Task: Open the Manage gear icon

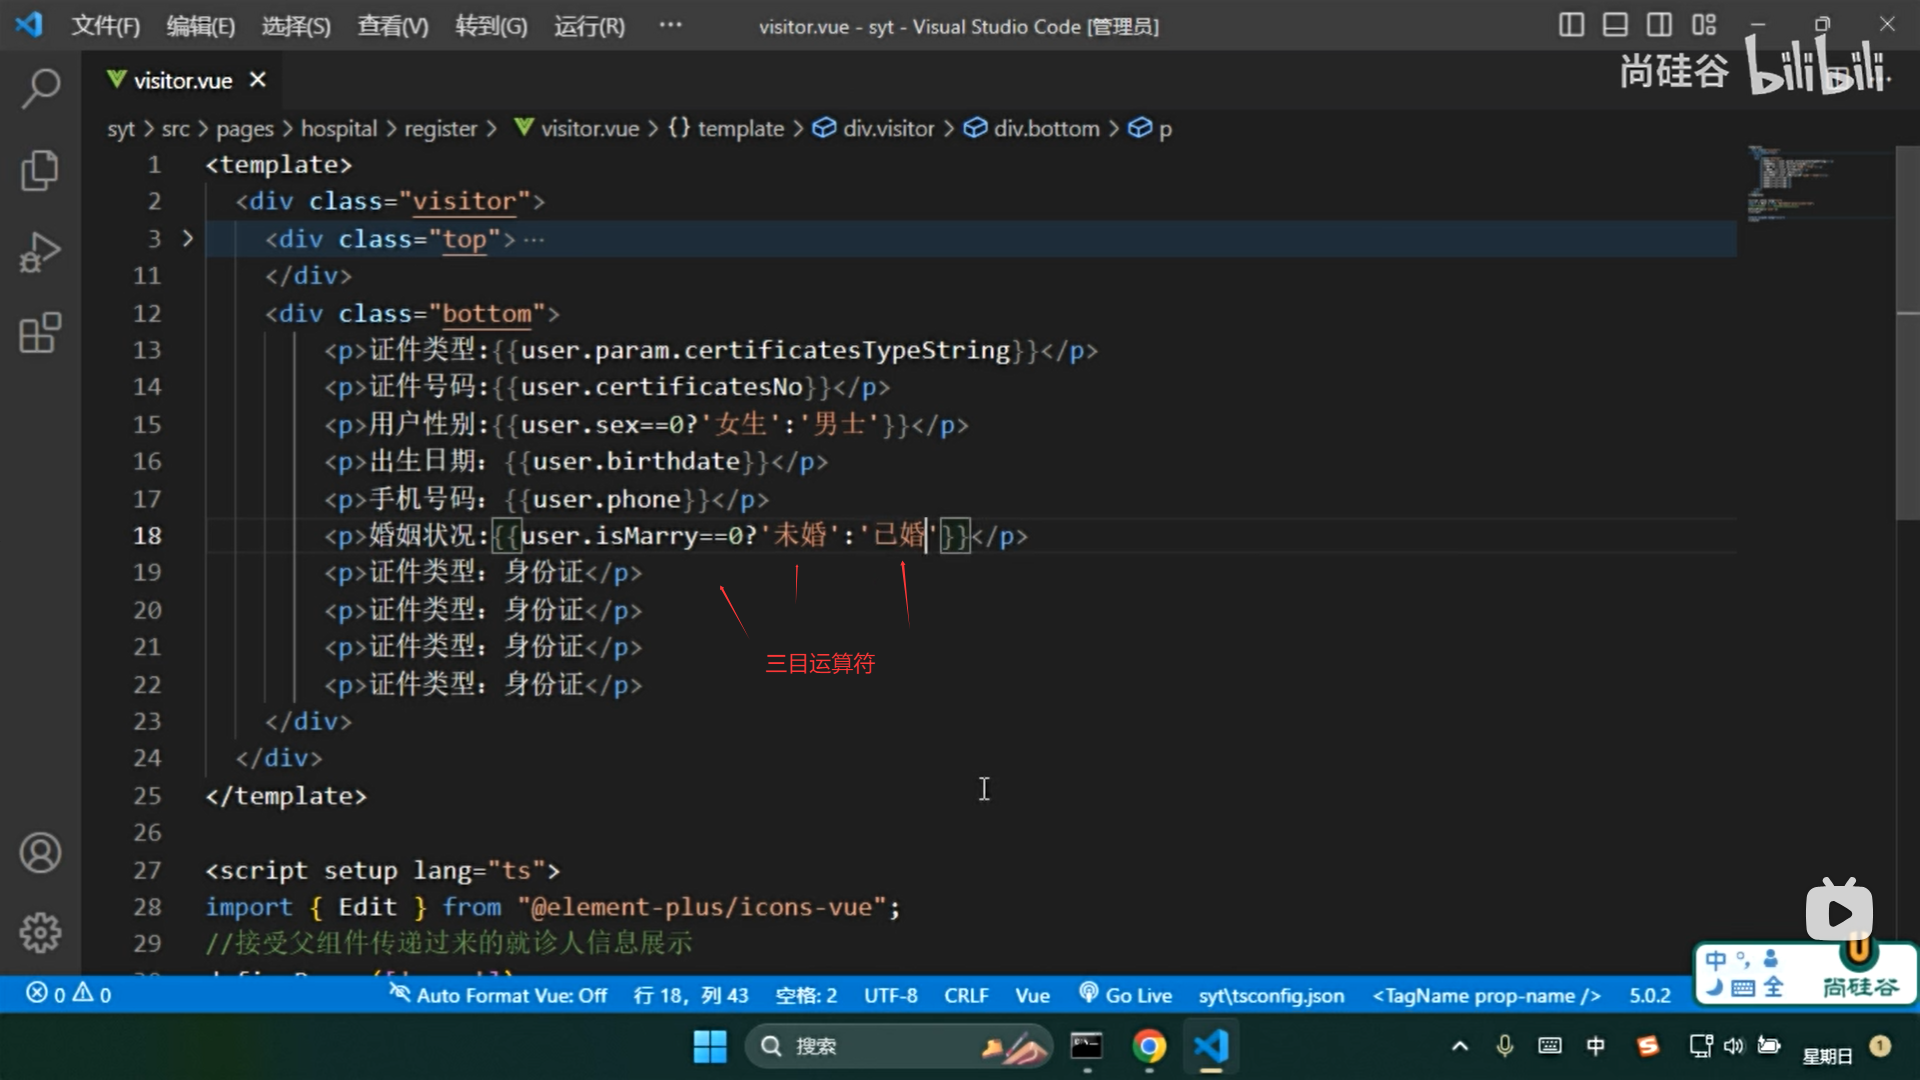Action: 40,932
